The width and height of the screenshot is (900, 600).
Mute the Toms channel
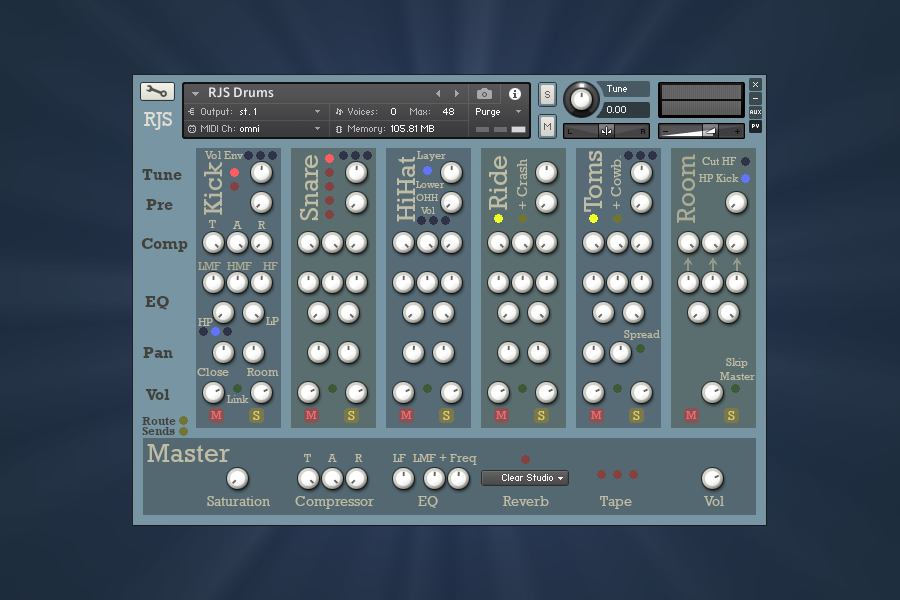point(596,415)
